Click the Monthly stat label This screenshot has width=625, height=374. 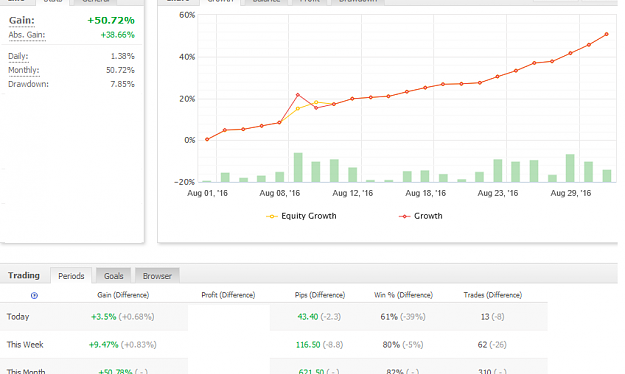[x=24, y=70]
